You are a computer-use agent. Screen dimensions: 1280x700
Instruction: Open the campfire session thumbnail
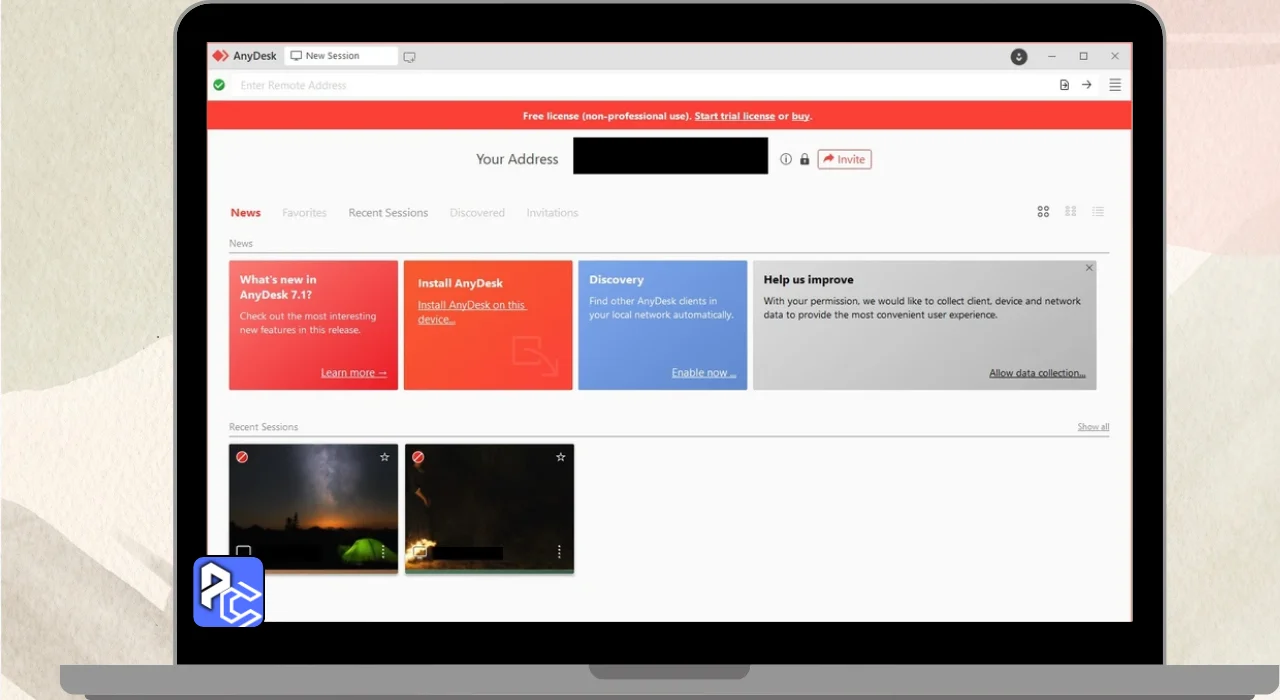(489, 508)
